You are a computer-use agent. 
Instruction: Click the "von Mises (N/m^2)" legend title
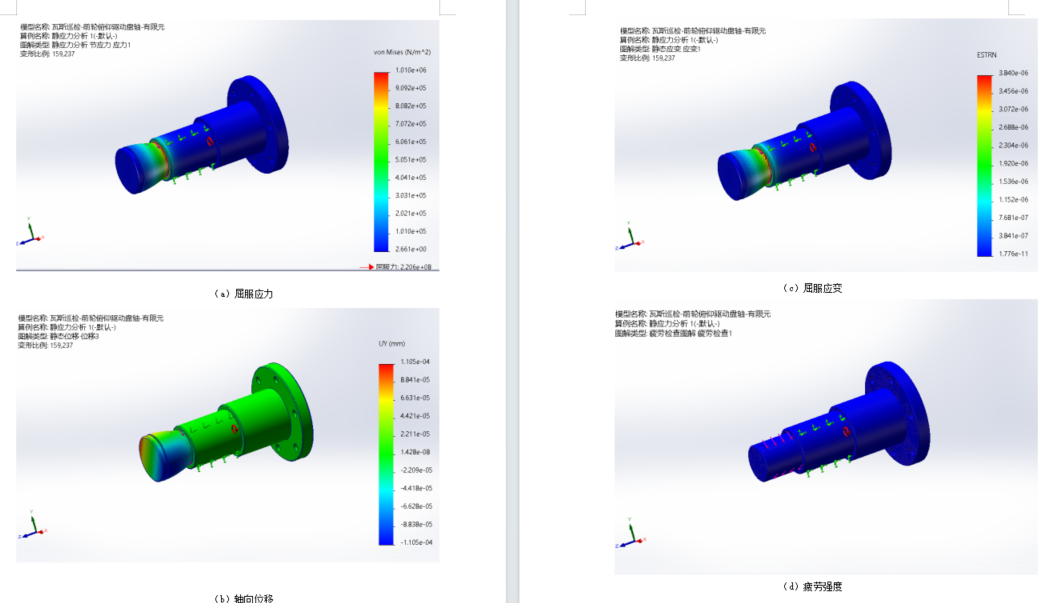402,52
